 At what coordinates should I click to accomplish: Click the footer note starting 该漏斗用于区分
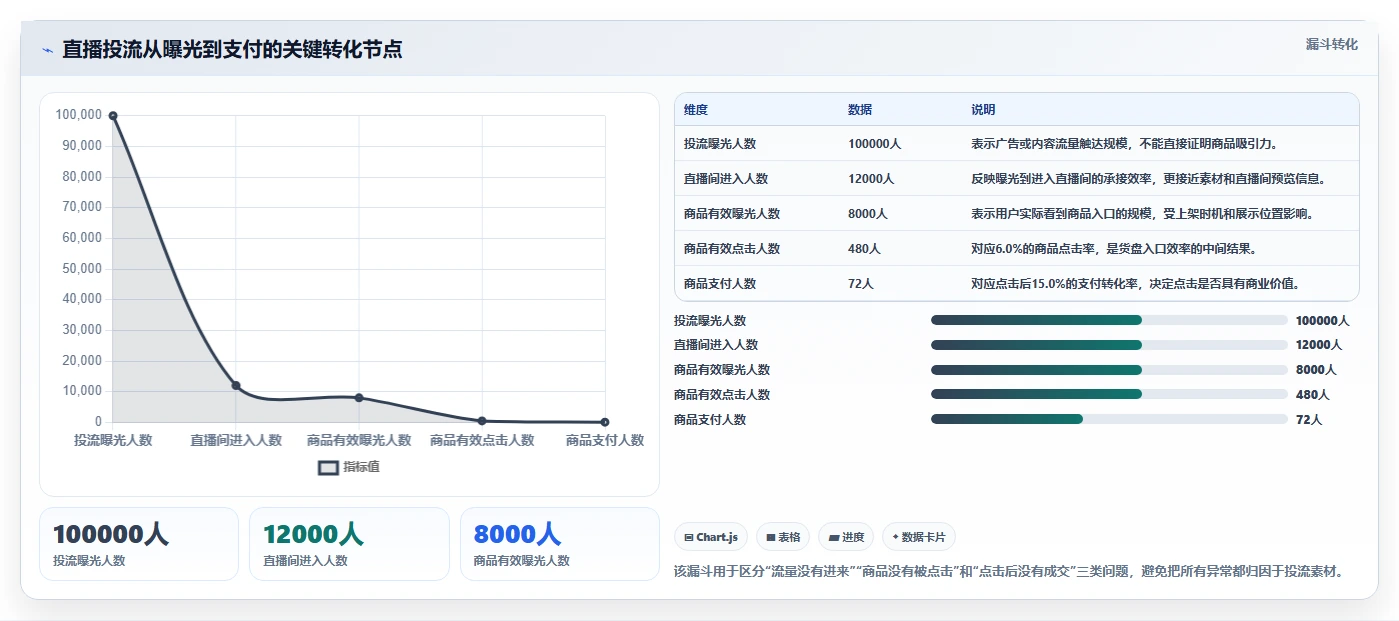1010,572
